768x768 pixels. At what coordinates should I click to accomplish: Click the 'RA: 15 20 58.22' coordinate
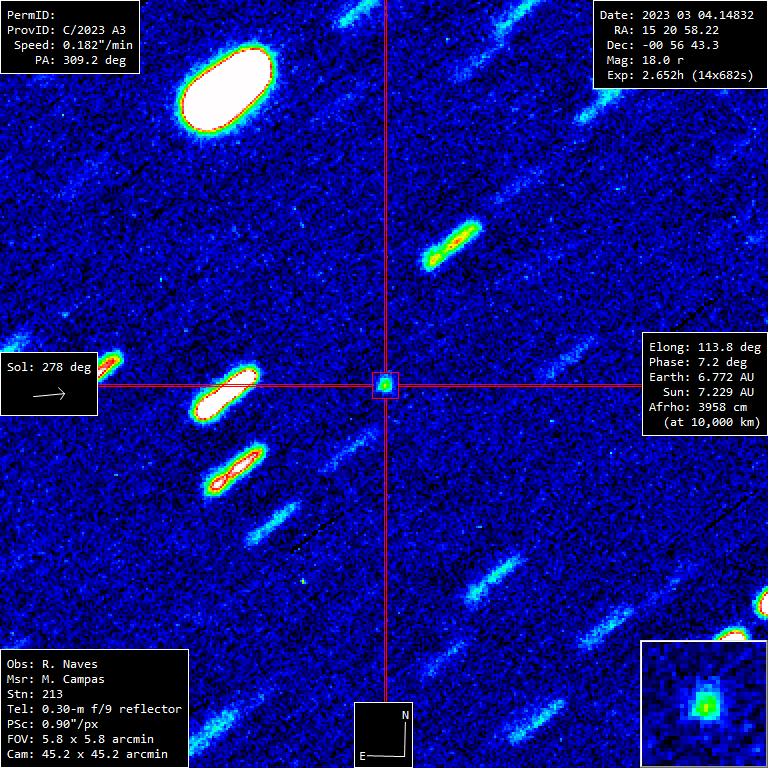pyautogui.click(x=667, y=30)
